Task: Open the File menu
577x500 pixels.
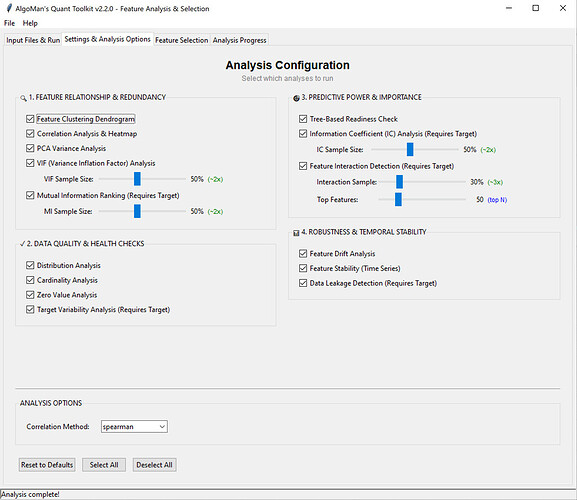Action: click(9, 23)
